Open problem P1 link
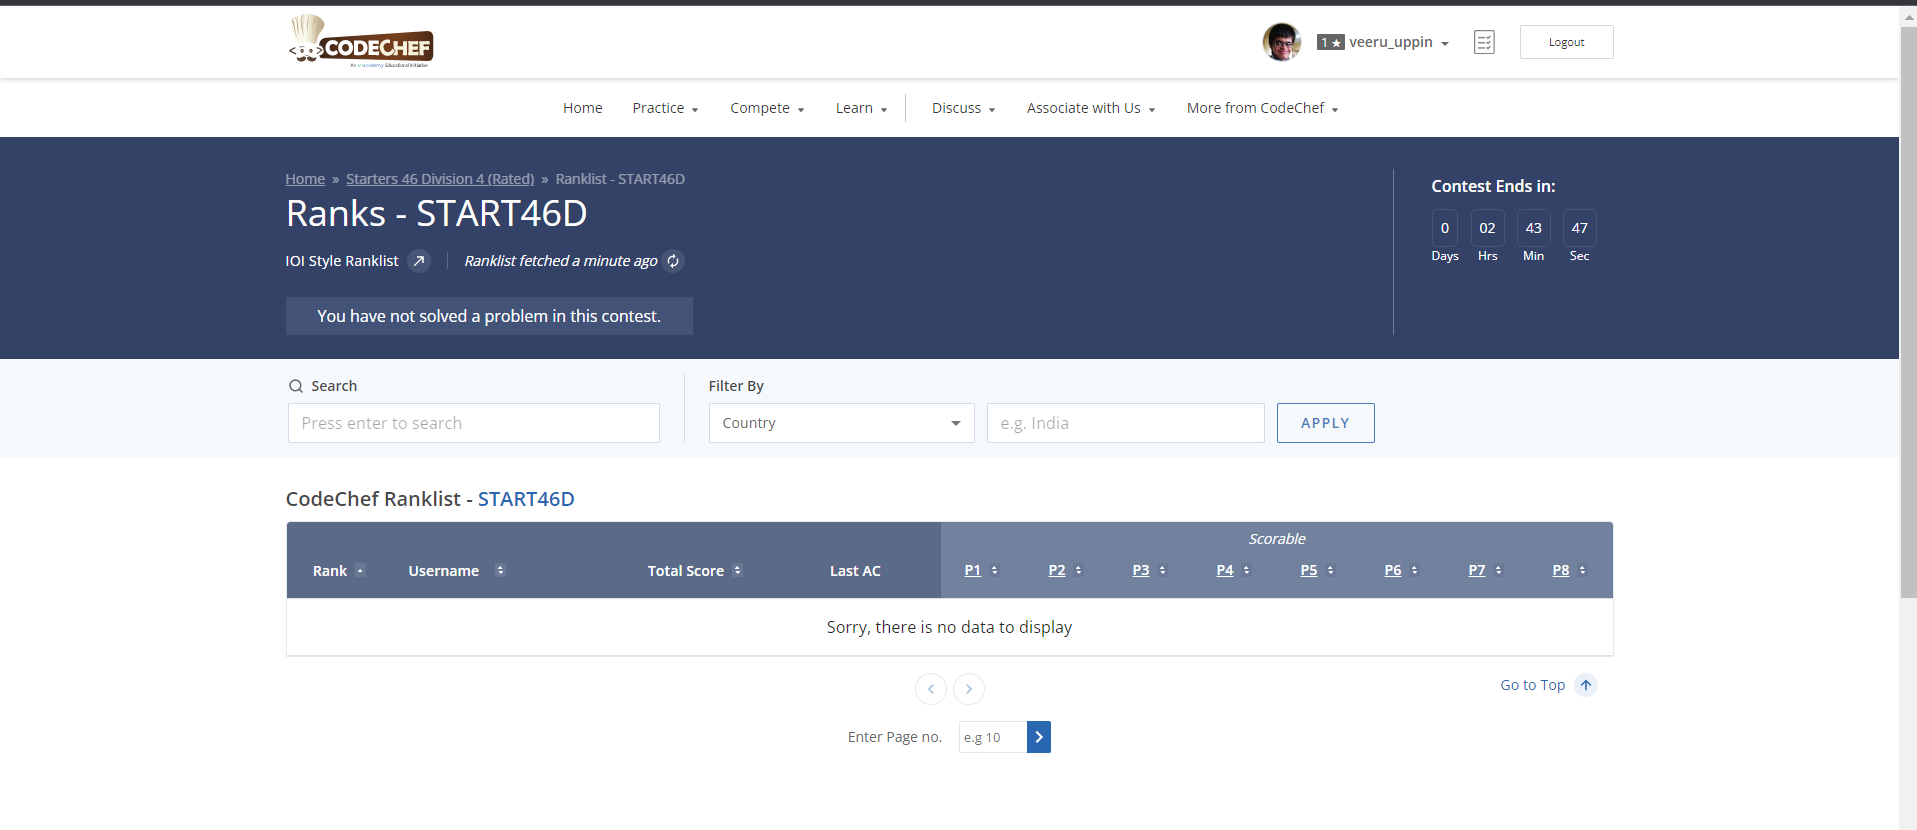This screenshot has height=830, width=1917. pyautogui.click(x=972, y=570)
